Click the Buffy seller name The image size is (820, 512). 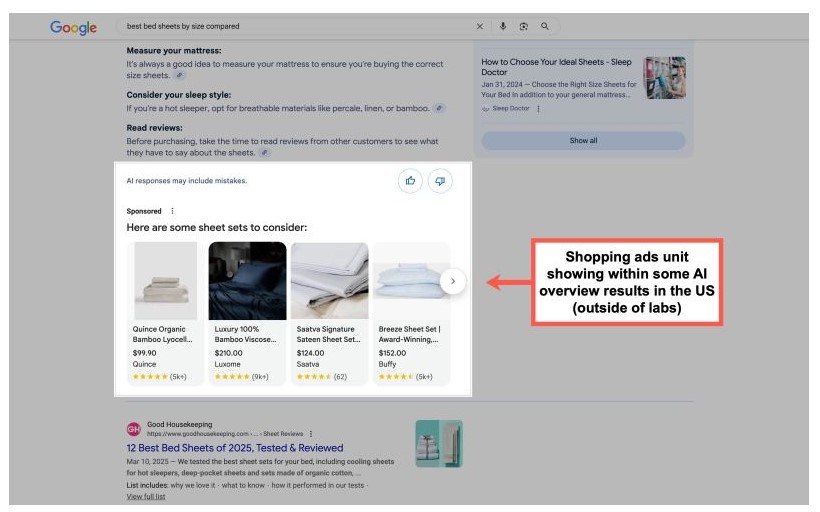[387, 364]
